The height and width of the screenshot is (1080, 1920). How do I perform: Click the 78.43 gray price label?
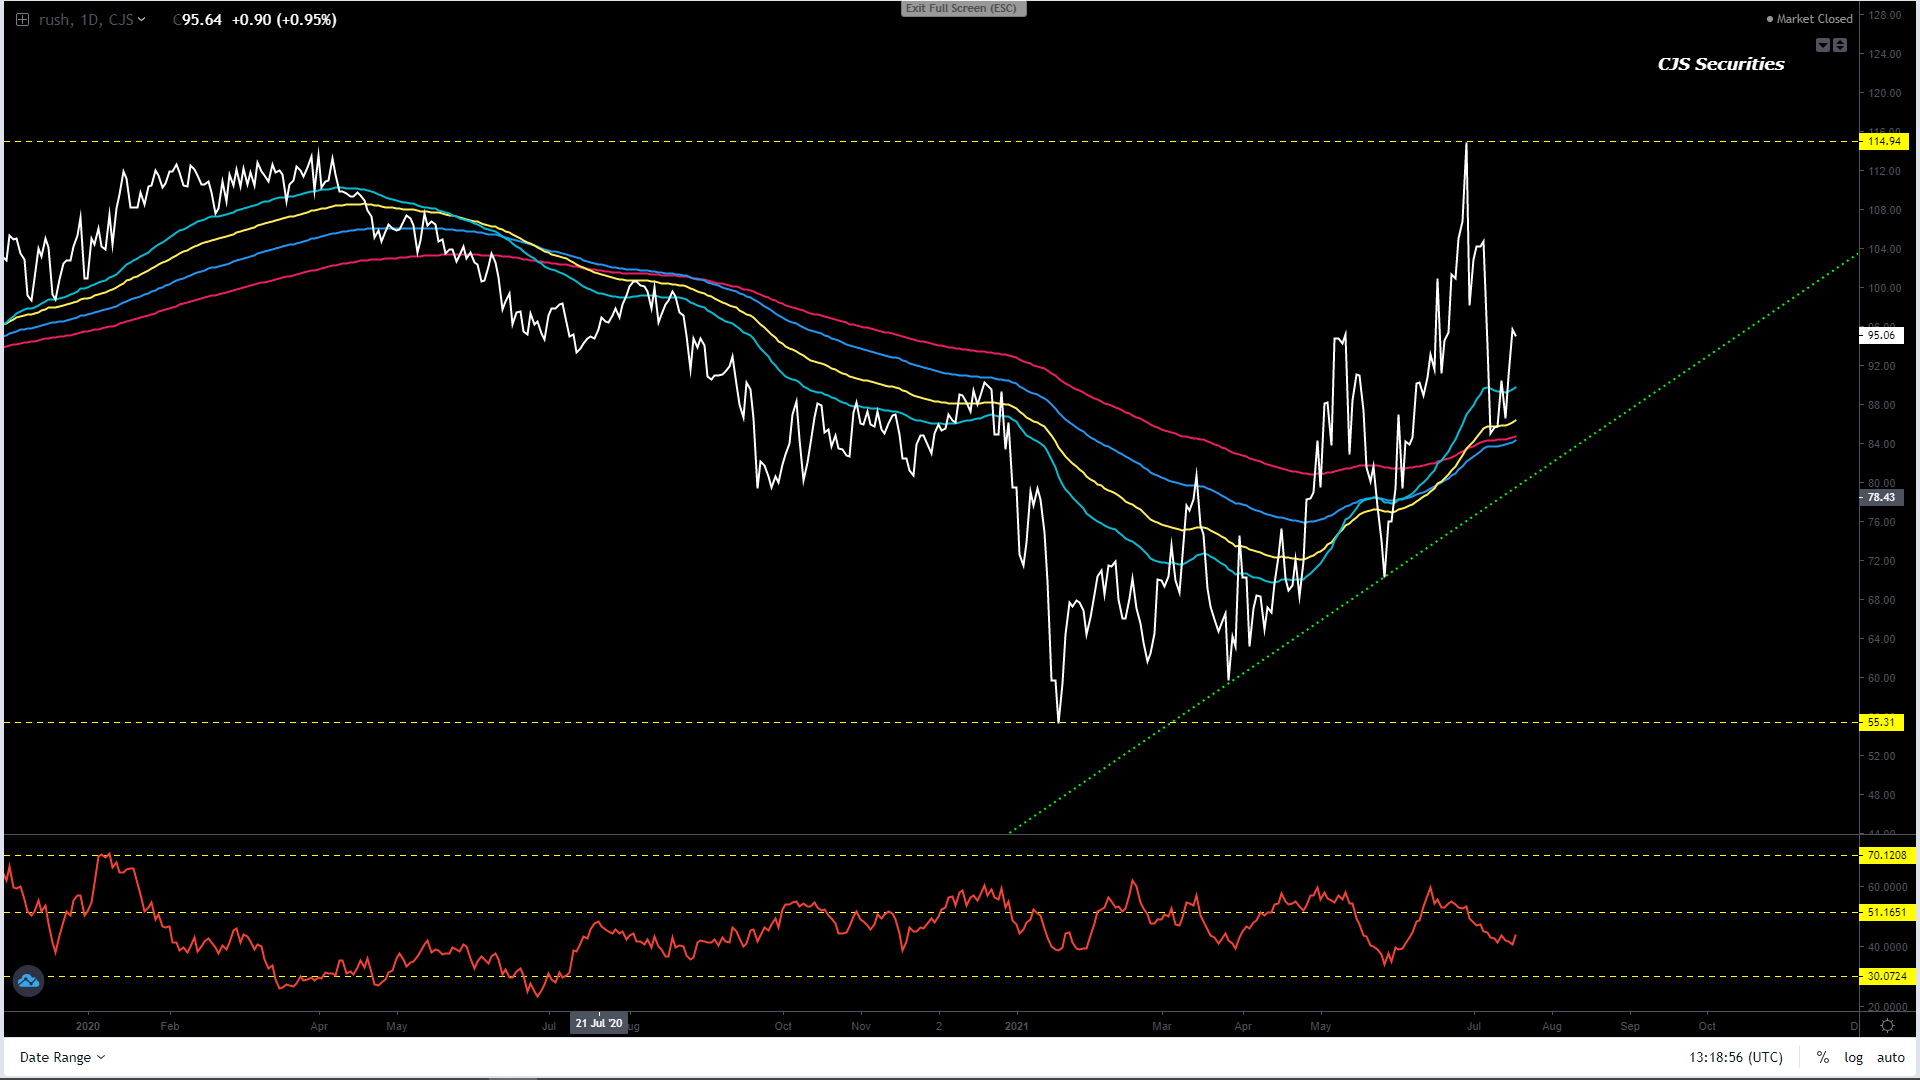[x=1881, y=497]
